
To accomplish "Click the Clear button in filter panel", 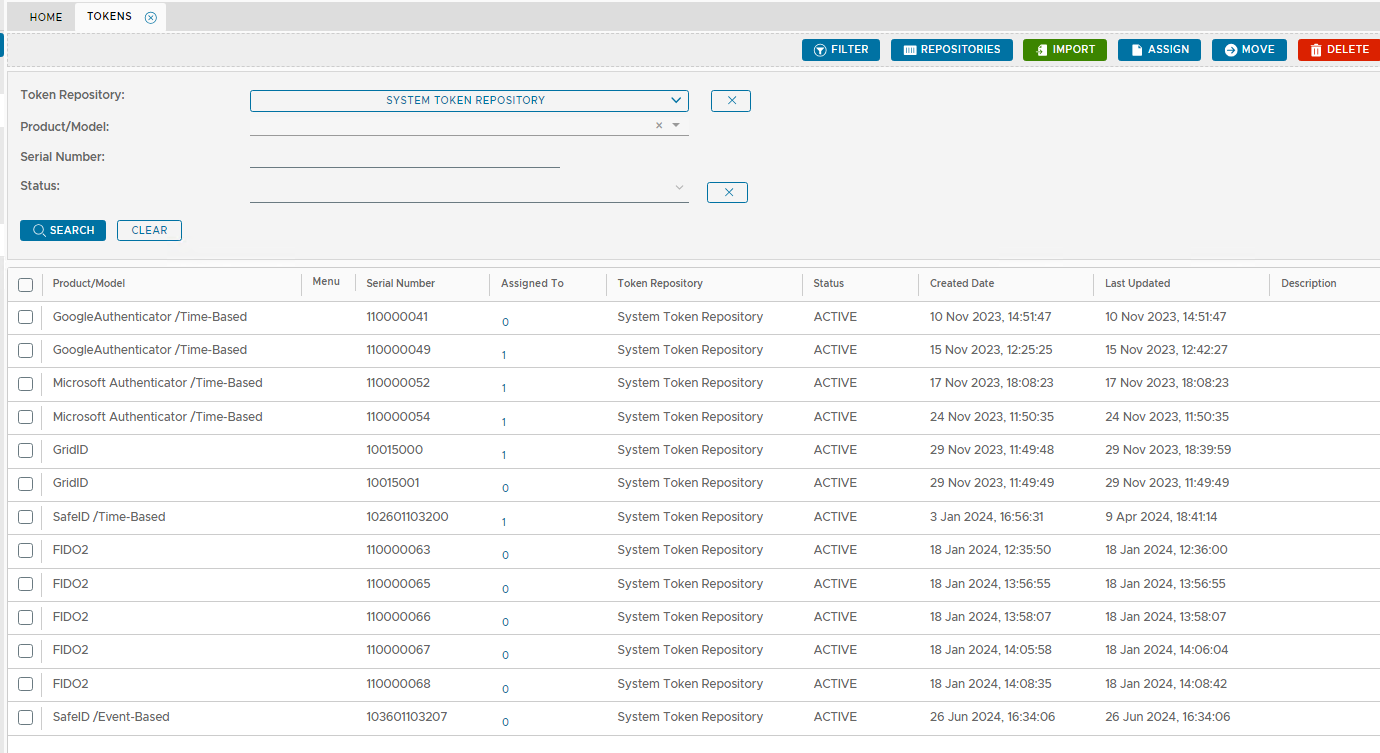I will tap(149, 230).
